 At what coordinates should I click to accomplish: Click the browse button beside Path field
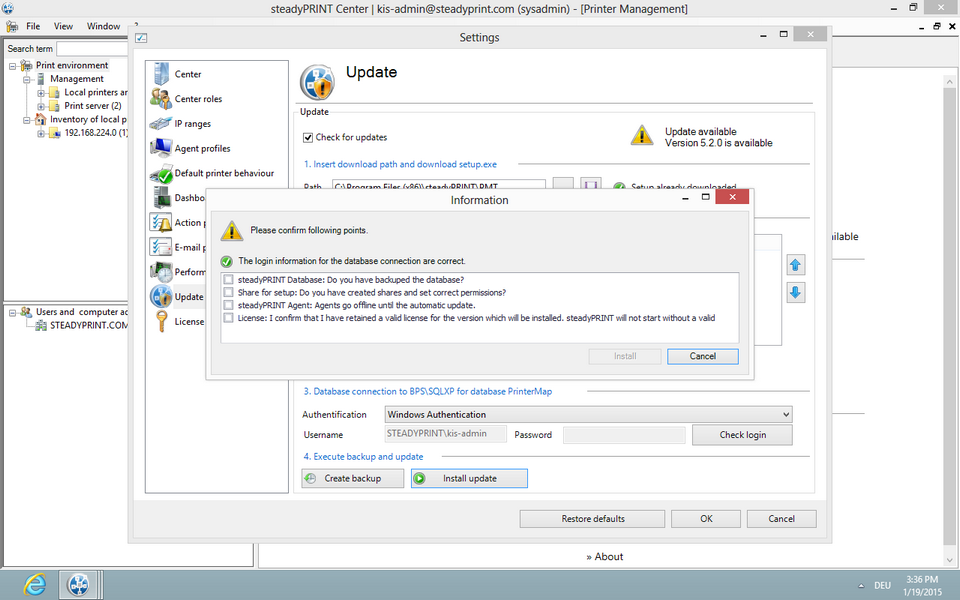563,184
